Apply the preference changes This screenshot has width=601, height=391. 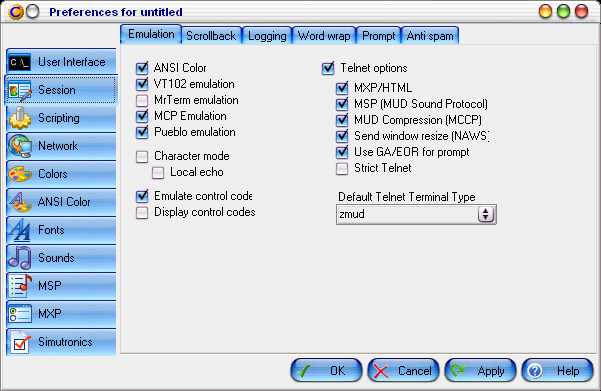coord(480,370)
